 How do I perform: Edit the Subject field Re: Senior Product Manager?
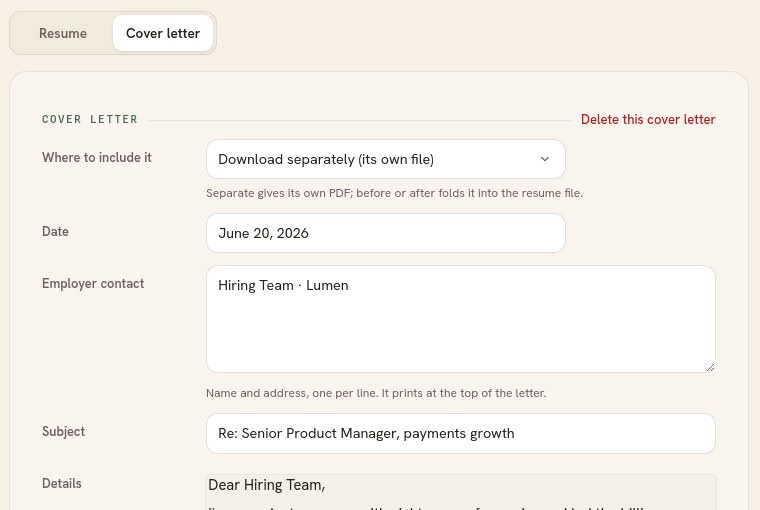tap(461, 433)
